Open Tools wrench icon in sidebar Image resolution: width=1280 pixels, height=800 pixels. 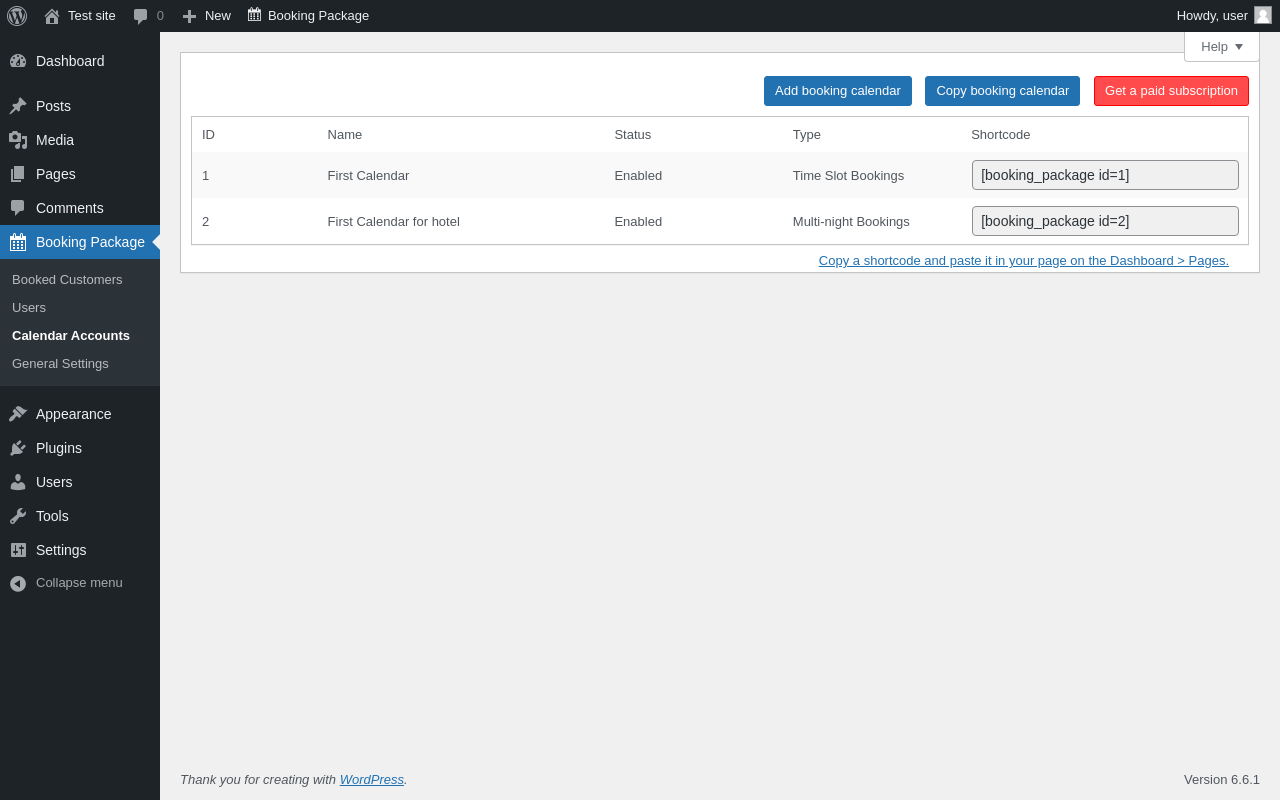pos(18,516)
